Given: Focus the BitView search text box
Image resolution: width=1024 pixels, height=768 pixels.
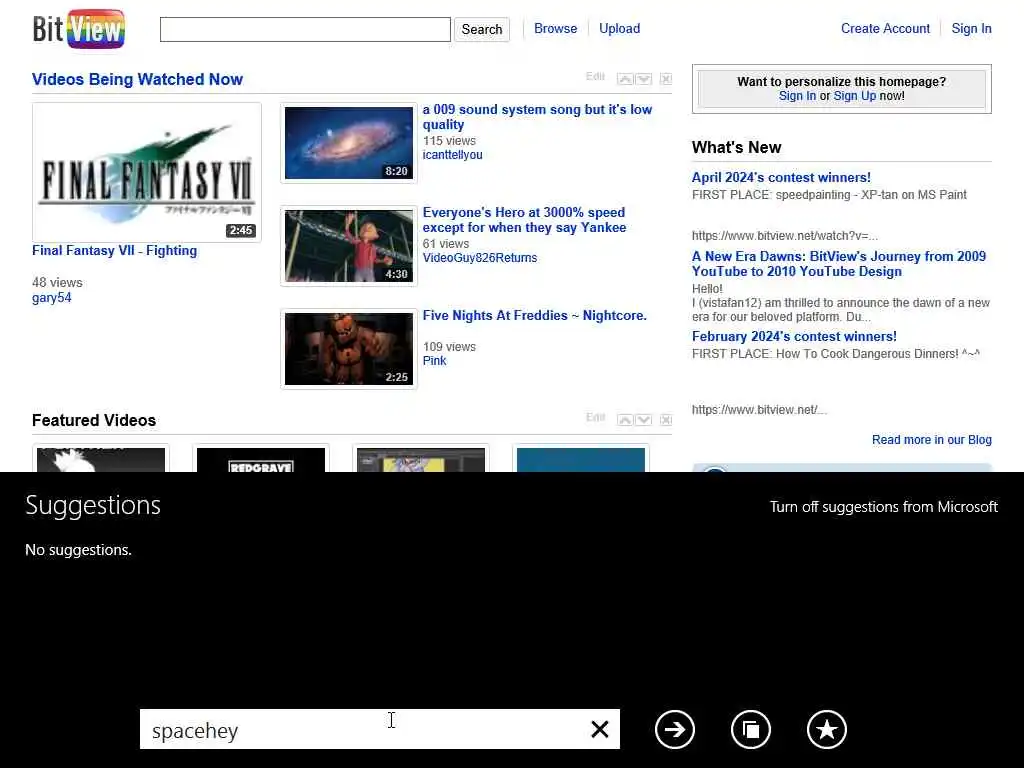Looking at the screenshot, I should point(305,29).
